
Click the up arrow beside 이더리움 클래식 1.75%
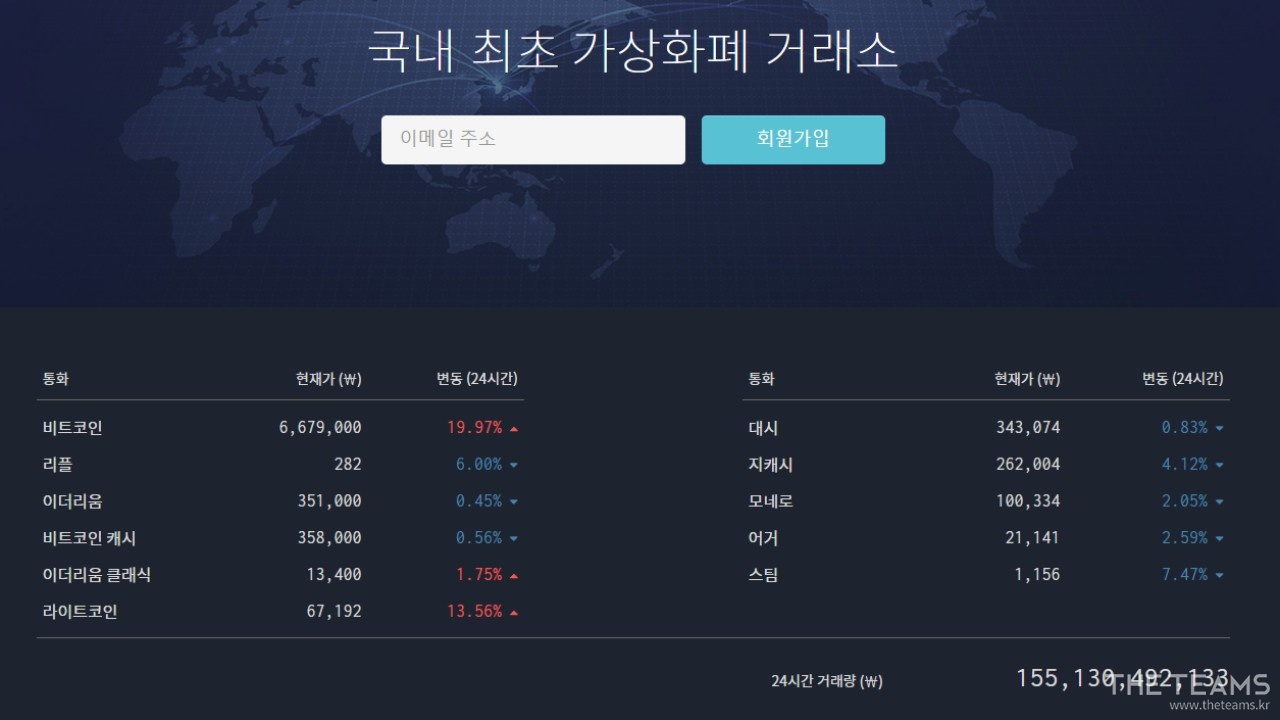click(x=514, y=576)
